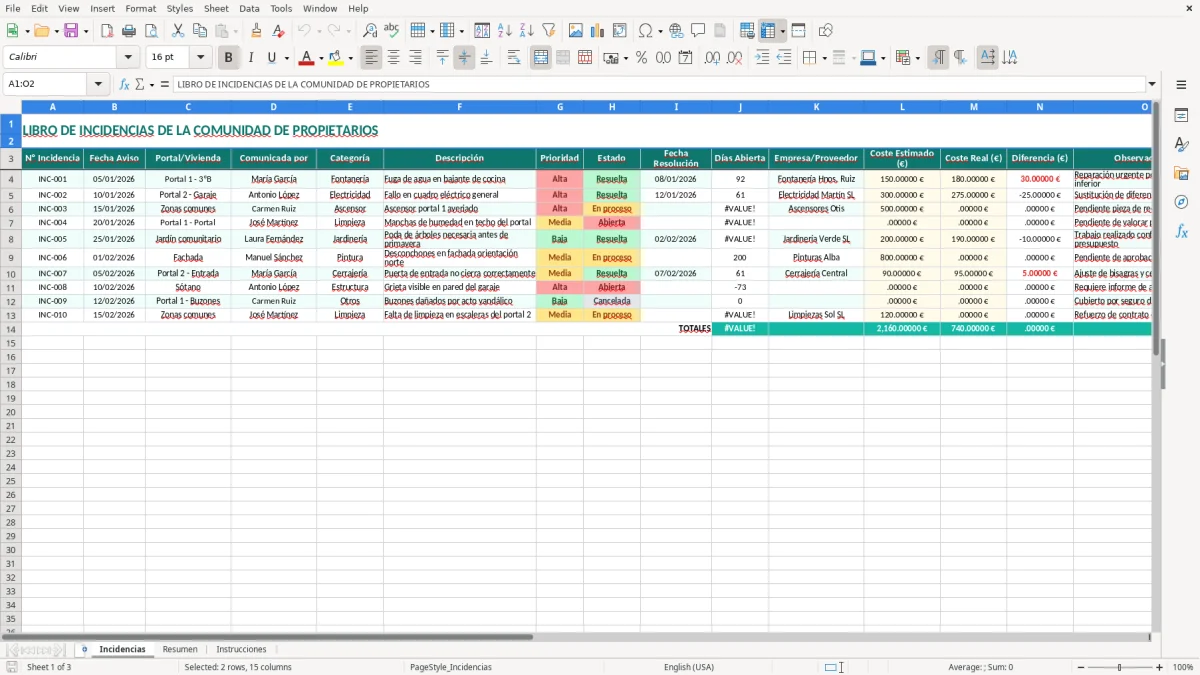The height and width of the screenshot is (675, 1200).
Task: Click row header 14
Action: click(10, 329)
